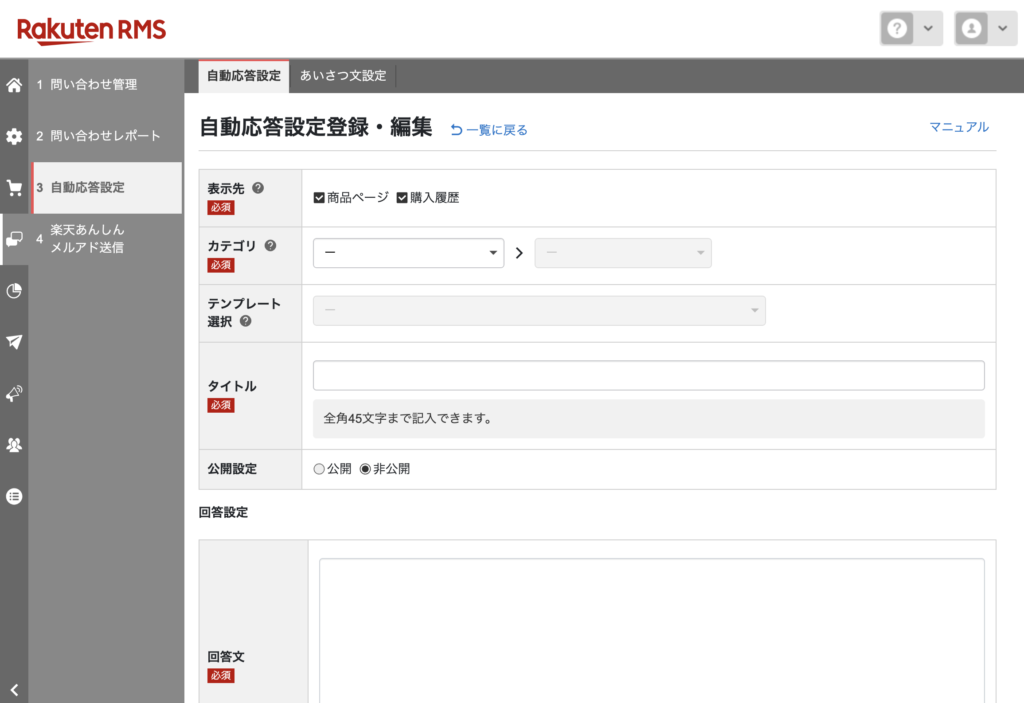Screen dimensions: 1024x703
Task: Select the chat bubbles sidebar icon
Action: 14,239
